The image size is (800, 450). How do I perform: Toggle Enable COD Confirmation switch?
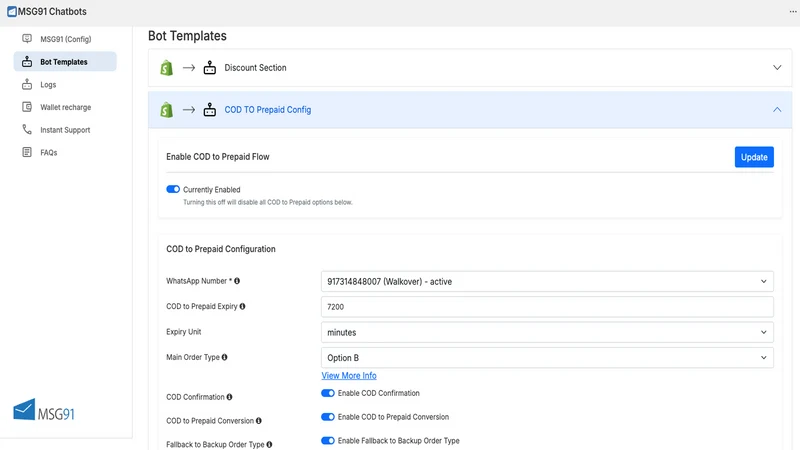point(328,393)
